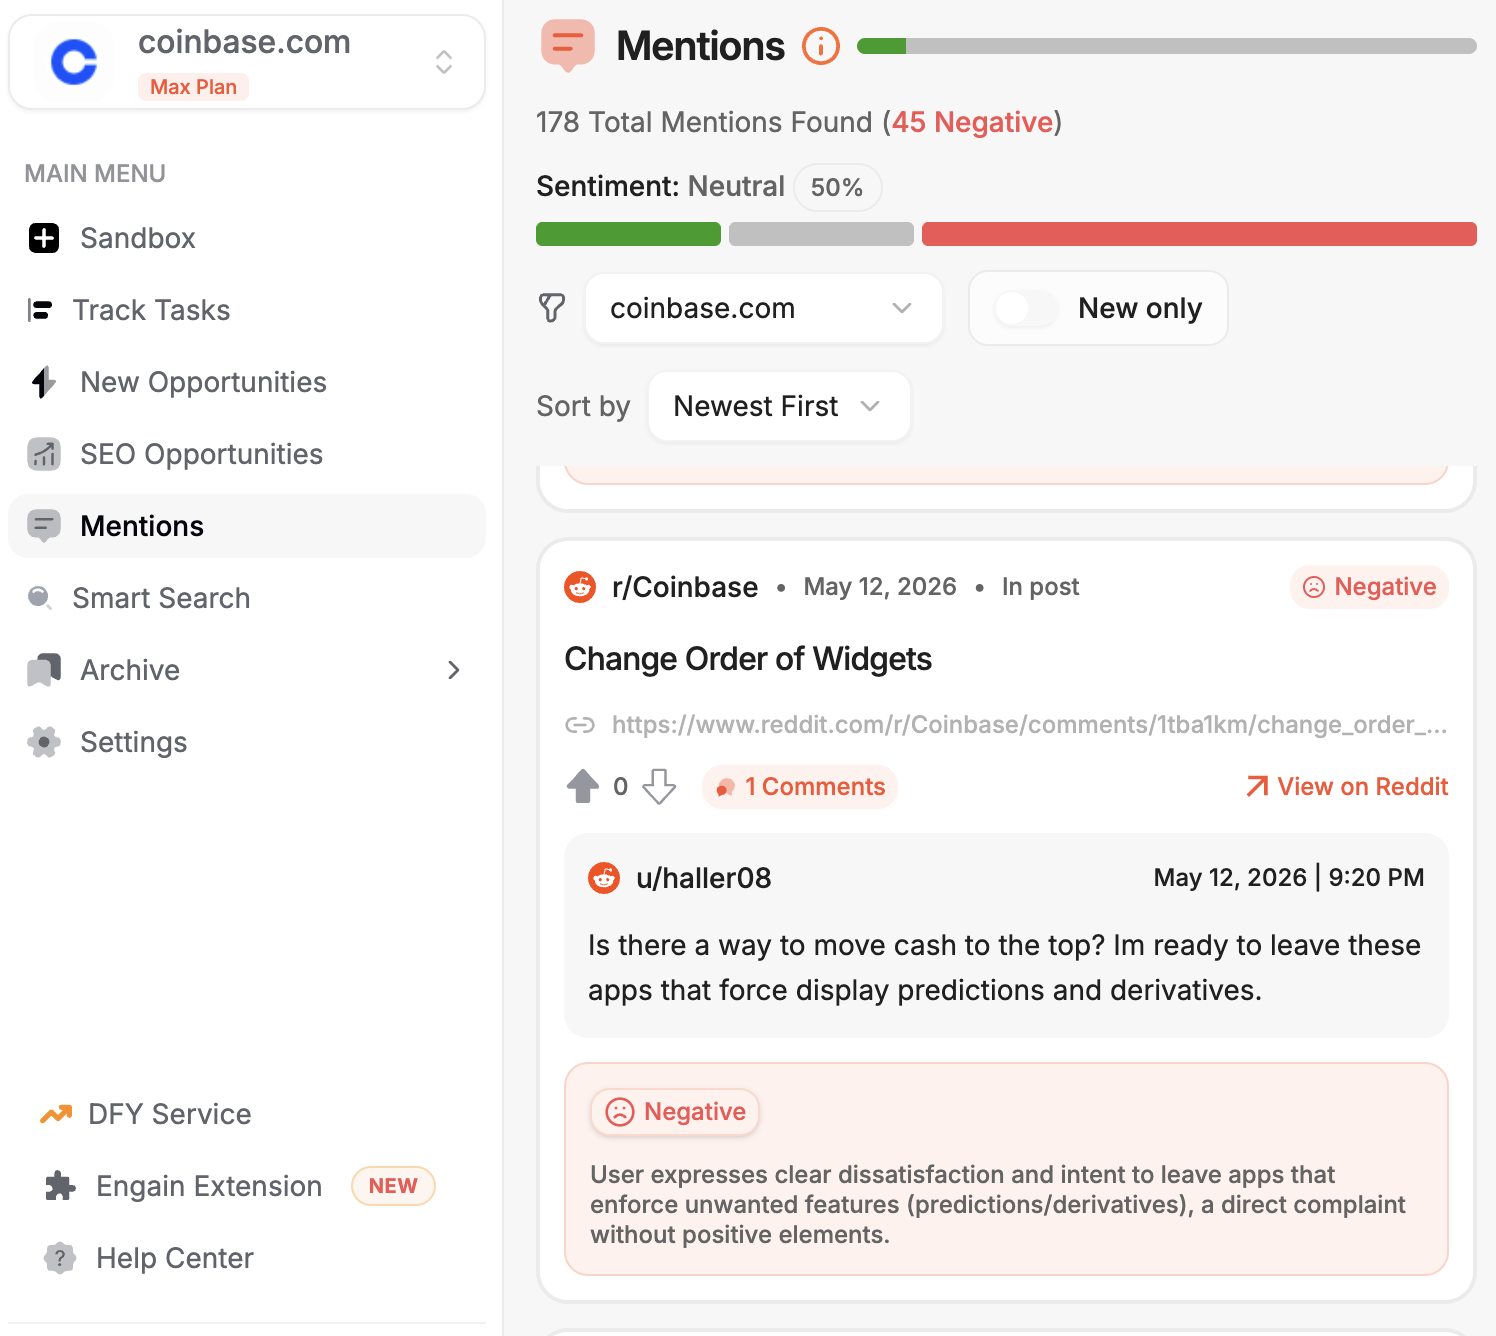Click the vote score 0 count
The height and width of the screenshot is (1336, 1496).
click(x=621, y=787)
